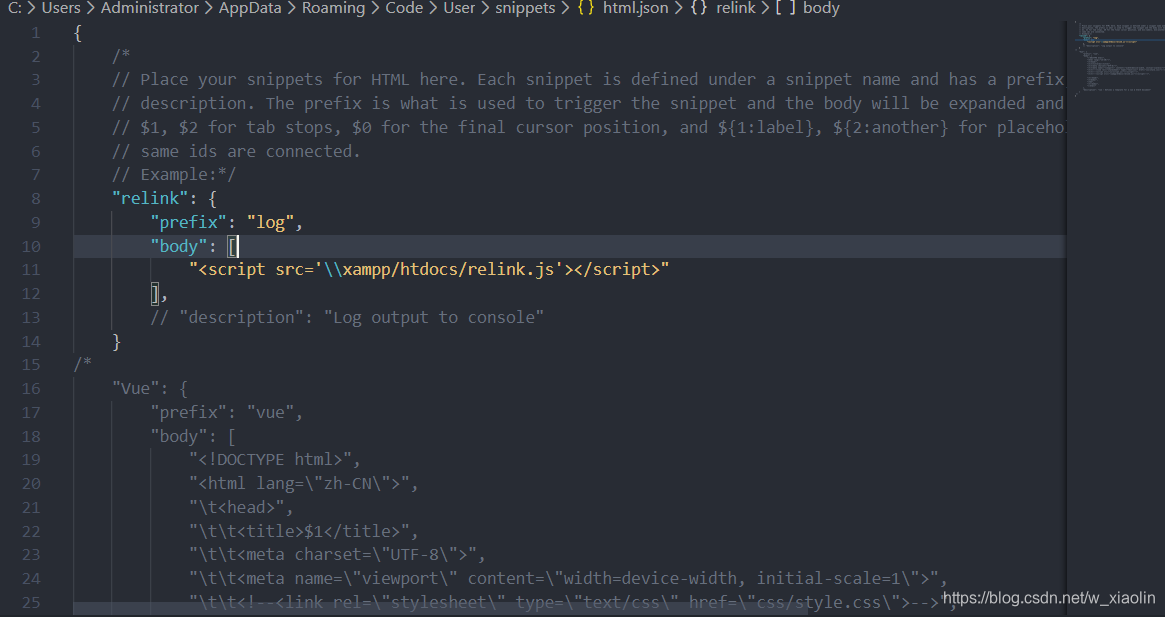Image resolution: width=1165 pixels, height=617 pixels.
Task: Open the Administrator breadcrumb folder
Action: (x=149, y=8)
